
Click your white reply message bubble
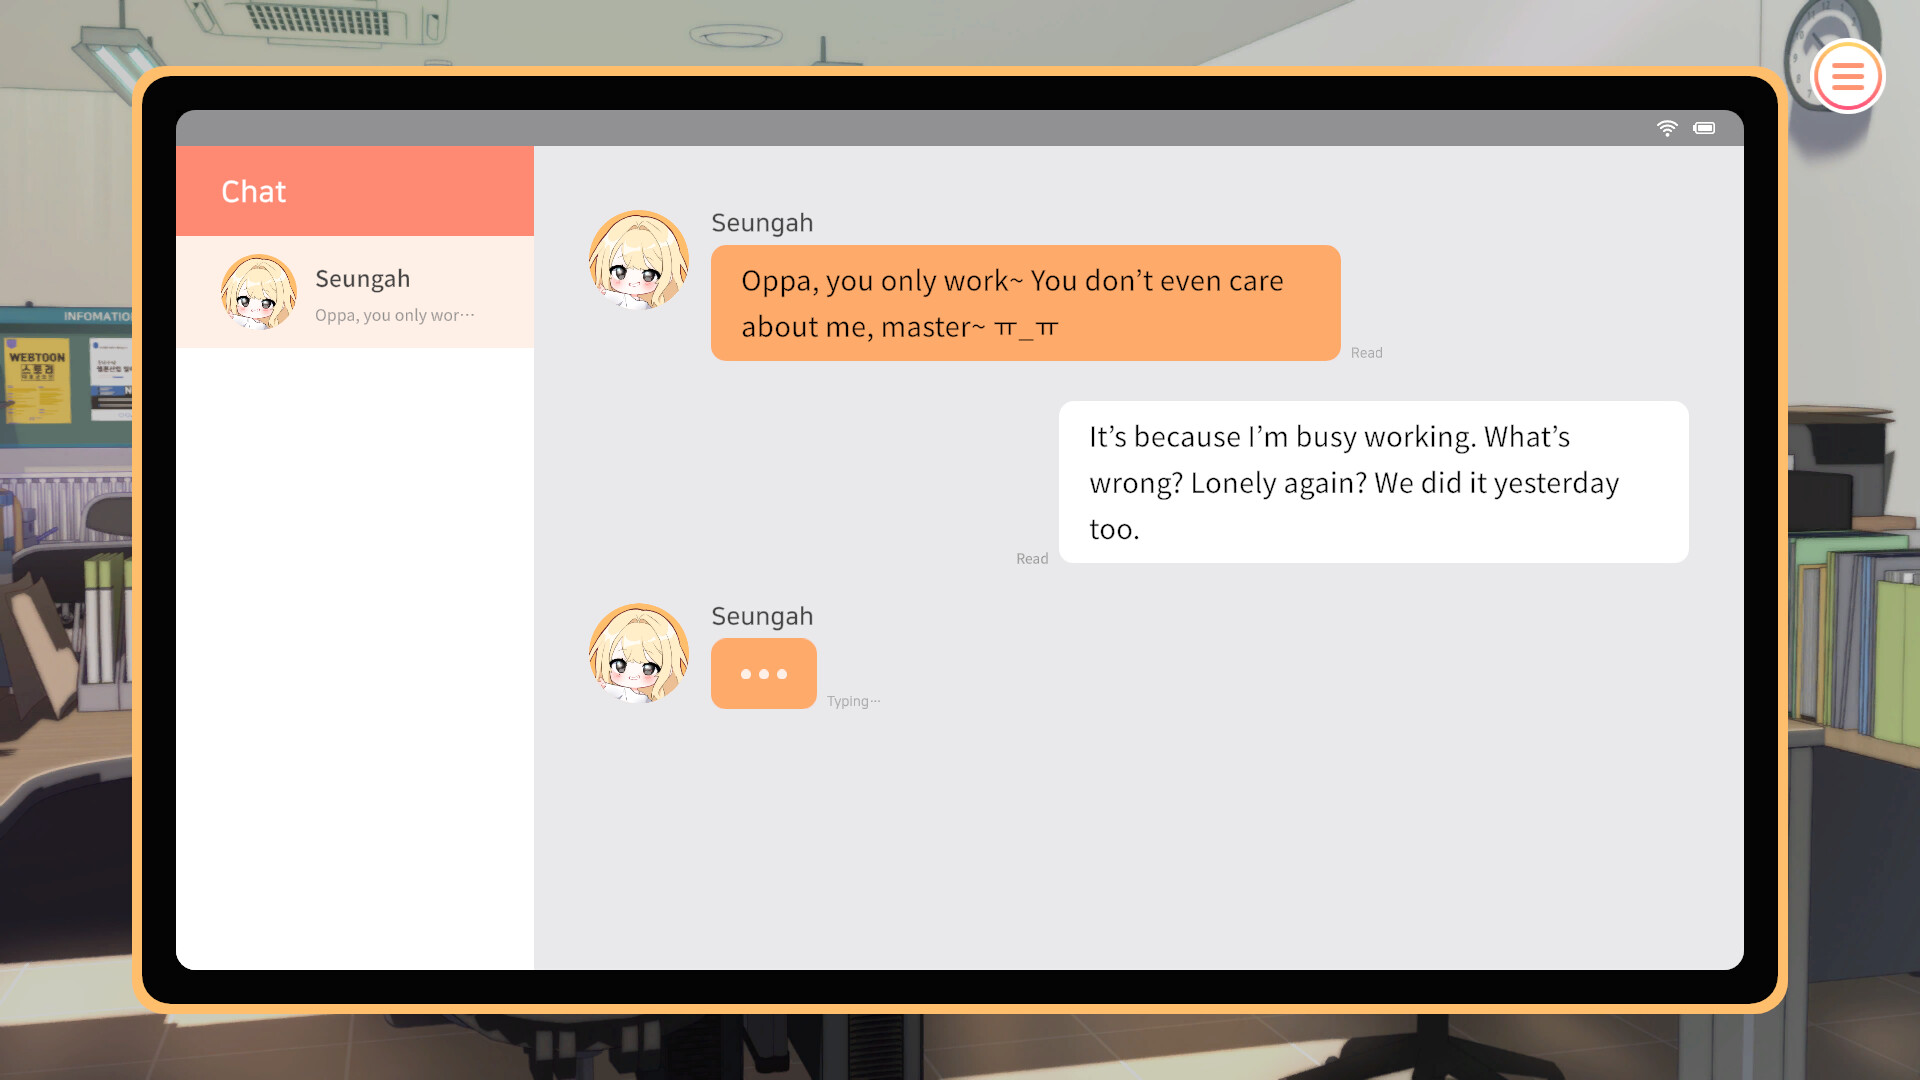(1372, 483)
